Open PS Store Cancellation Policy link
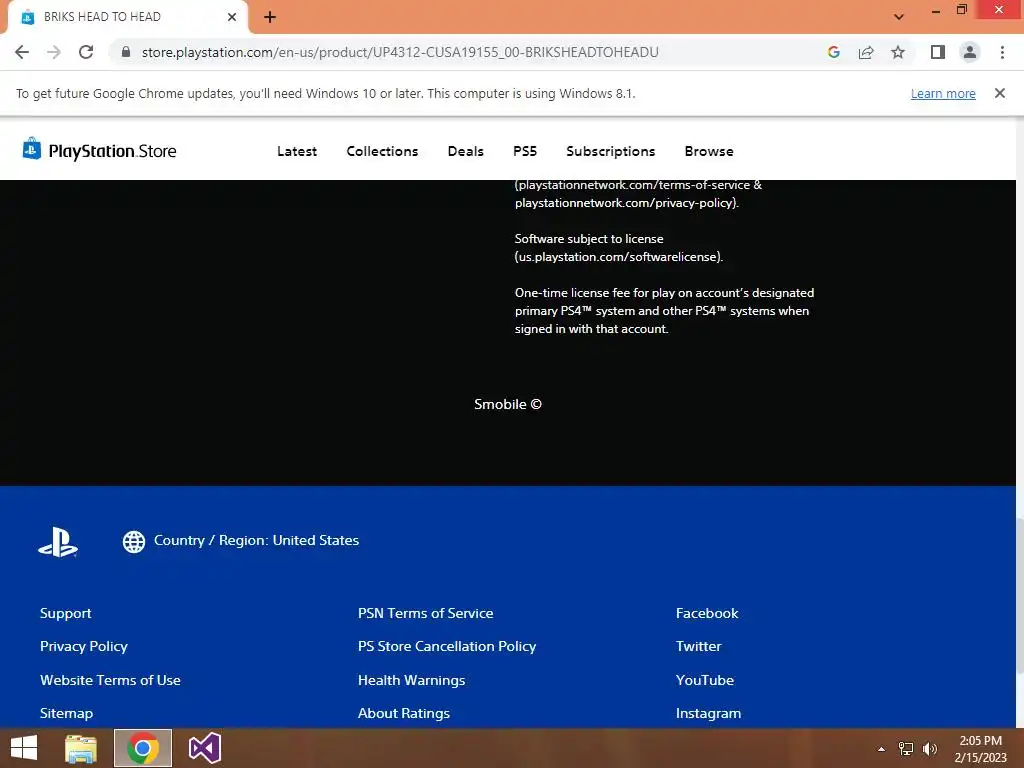The height and width of the screenshot is (768, 1024). pyautogui.click(x=447, y=646)
